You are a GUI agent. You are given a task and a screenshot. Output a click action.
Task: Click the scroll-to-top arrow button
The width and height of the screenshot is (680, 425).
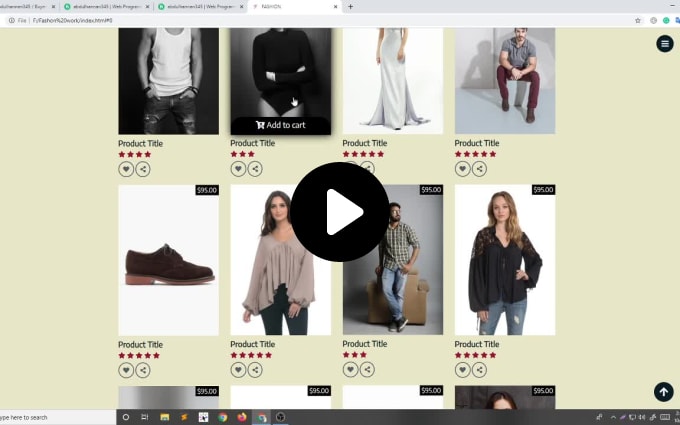(664, 392)
